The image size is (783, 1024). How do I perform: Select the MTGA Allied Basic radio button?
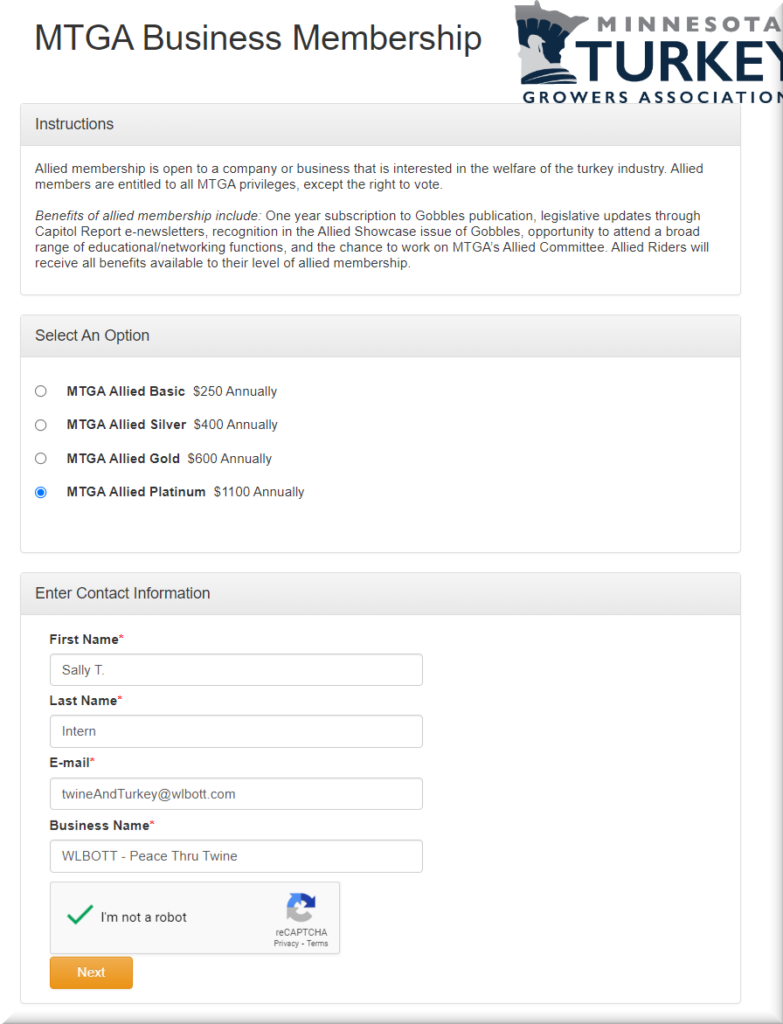pos(41,391)
